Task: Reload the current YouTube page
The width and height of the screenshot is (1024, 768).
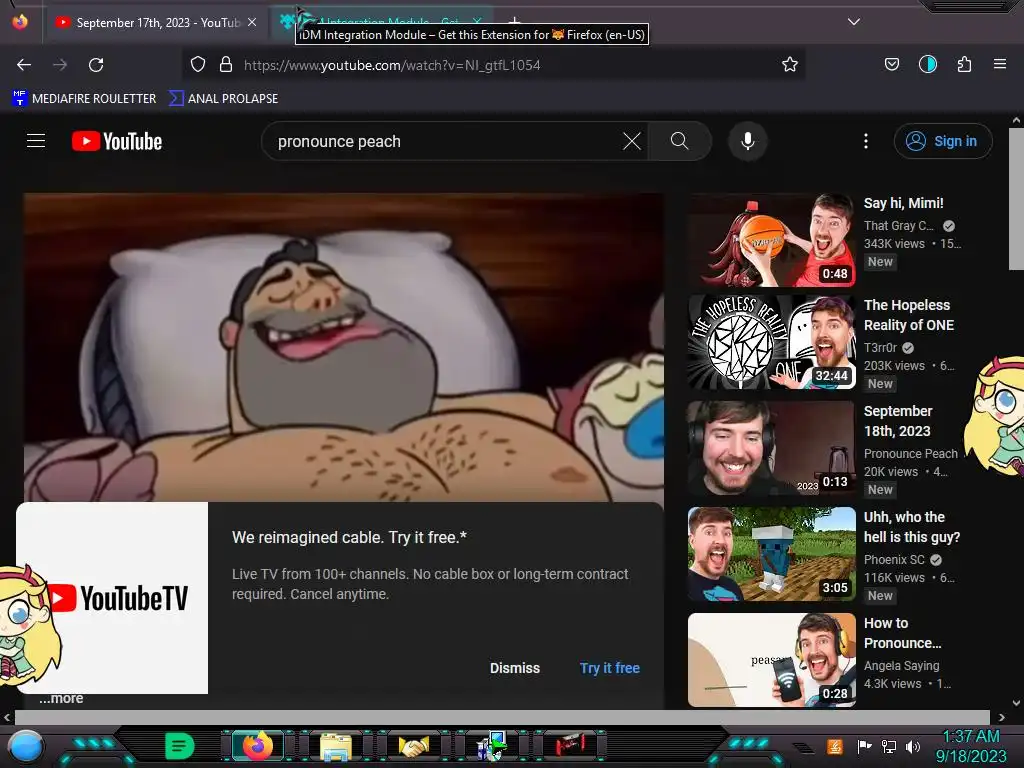Action: pyautogui.click(x=96, y=65)
